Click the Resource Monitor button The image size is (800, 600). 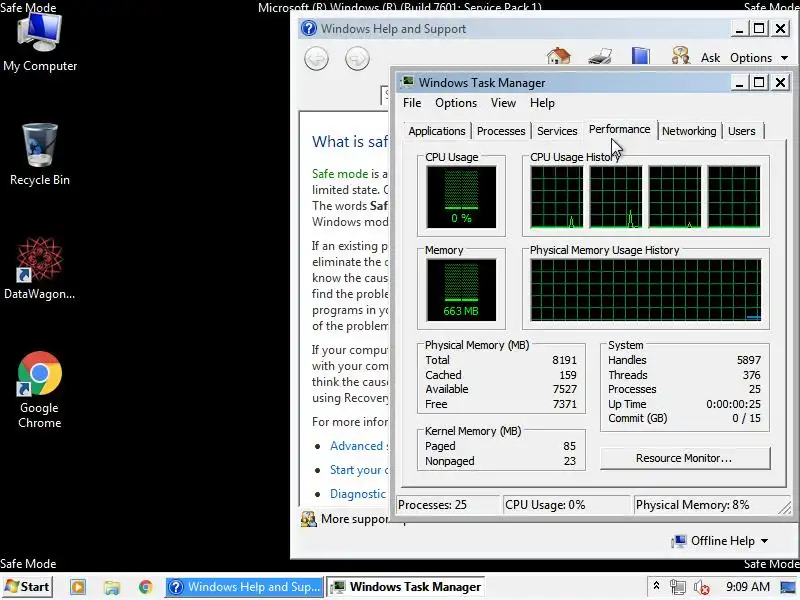coord(684,458)
